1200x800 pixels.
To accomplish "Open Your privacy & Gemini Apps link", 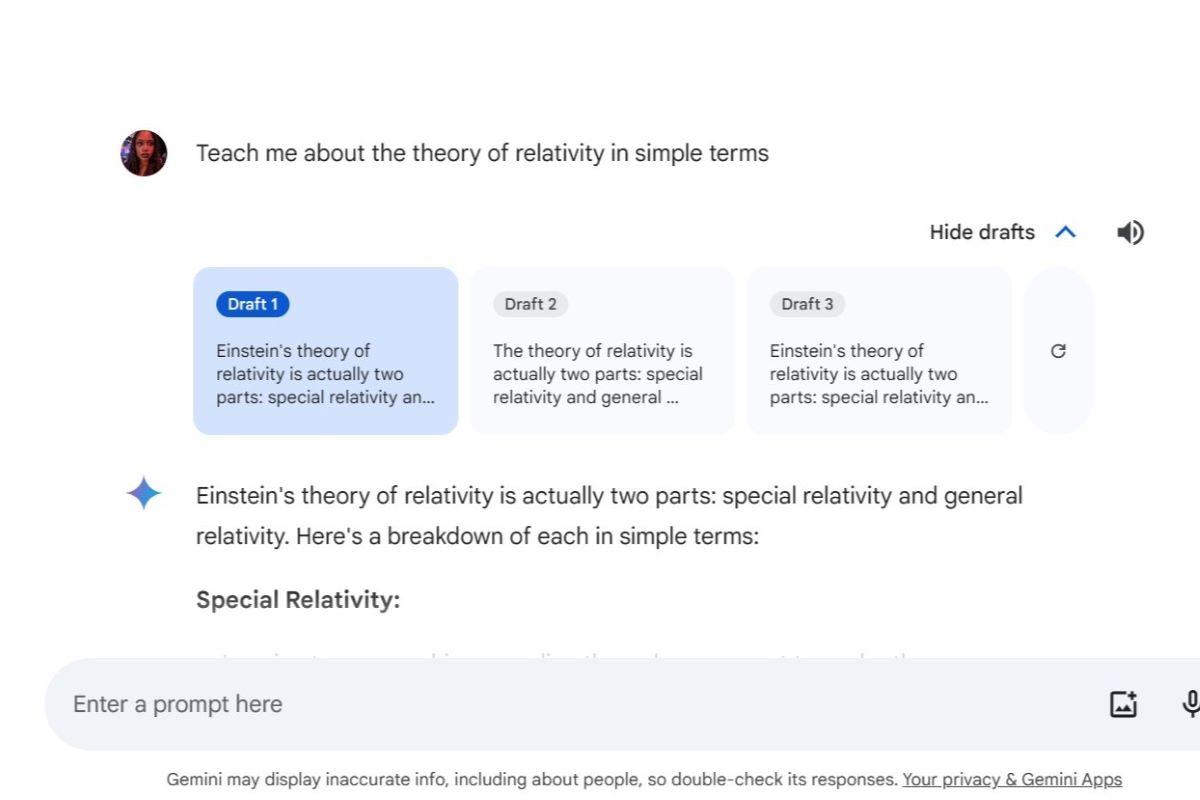I will pyautogui.click(x=1012, y=779).
